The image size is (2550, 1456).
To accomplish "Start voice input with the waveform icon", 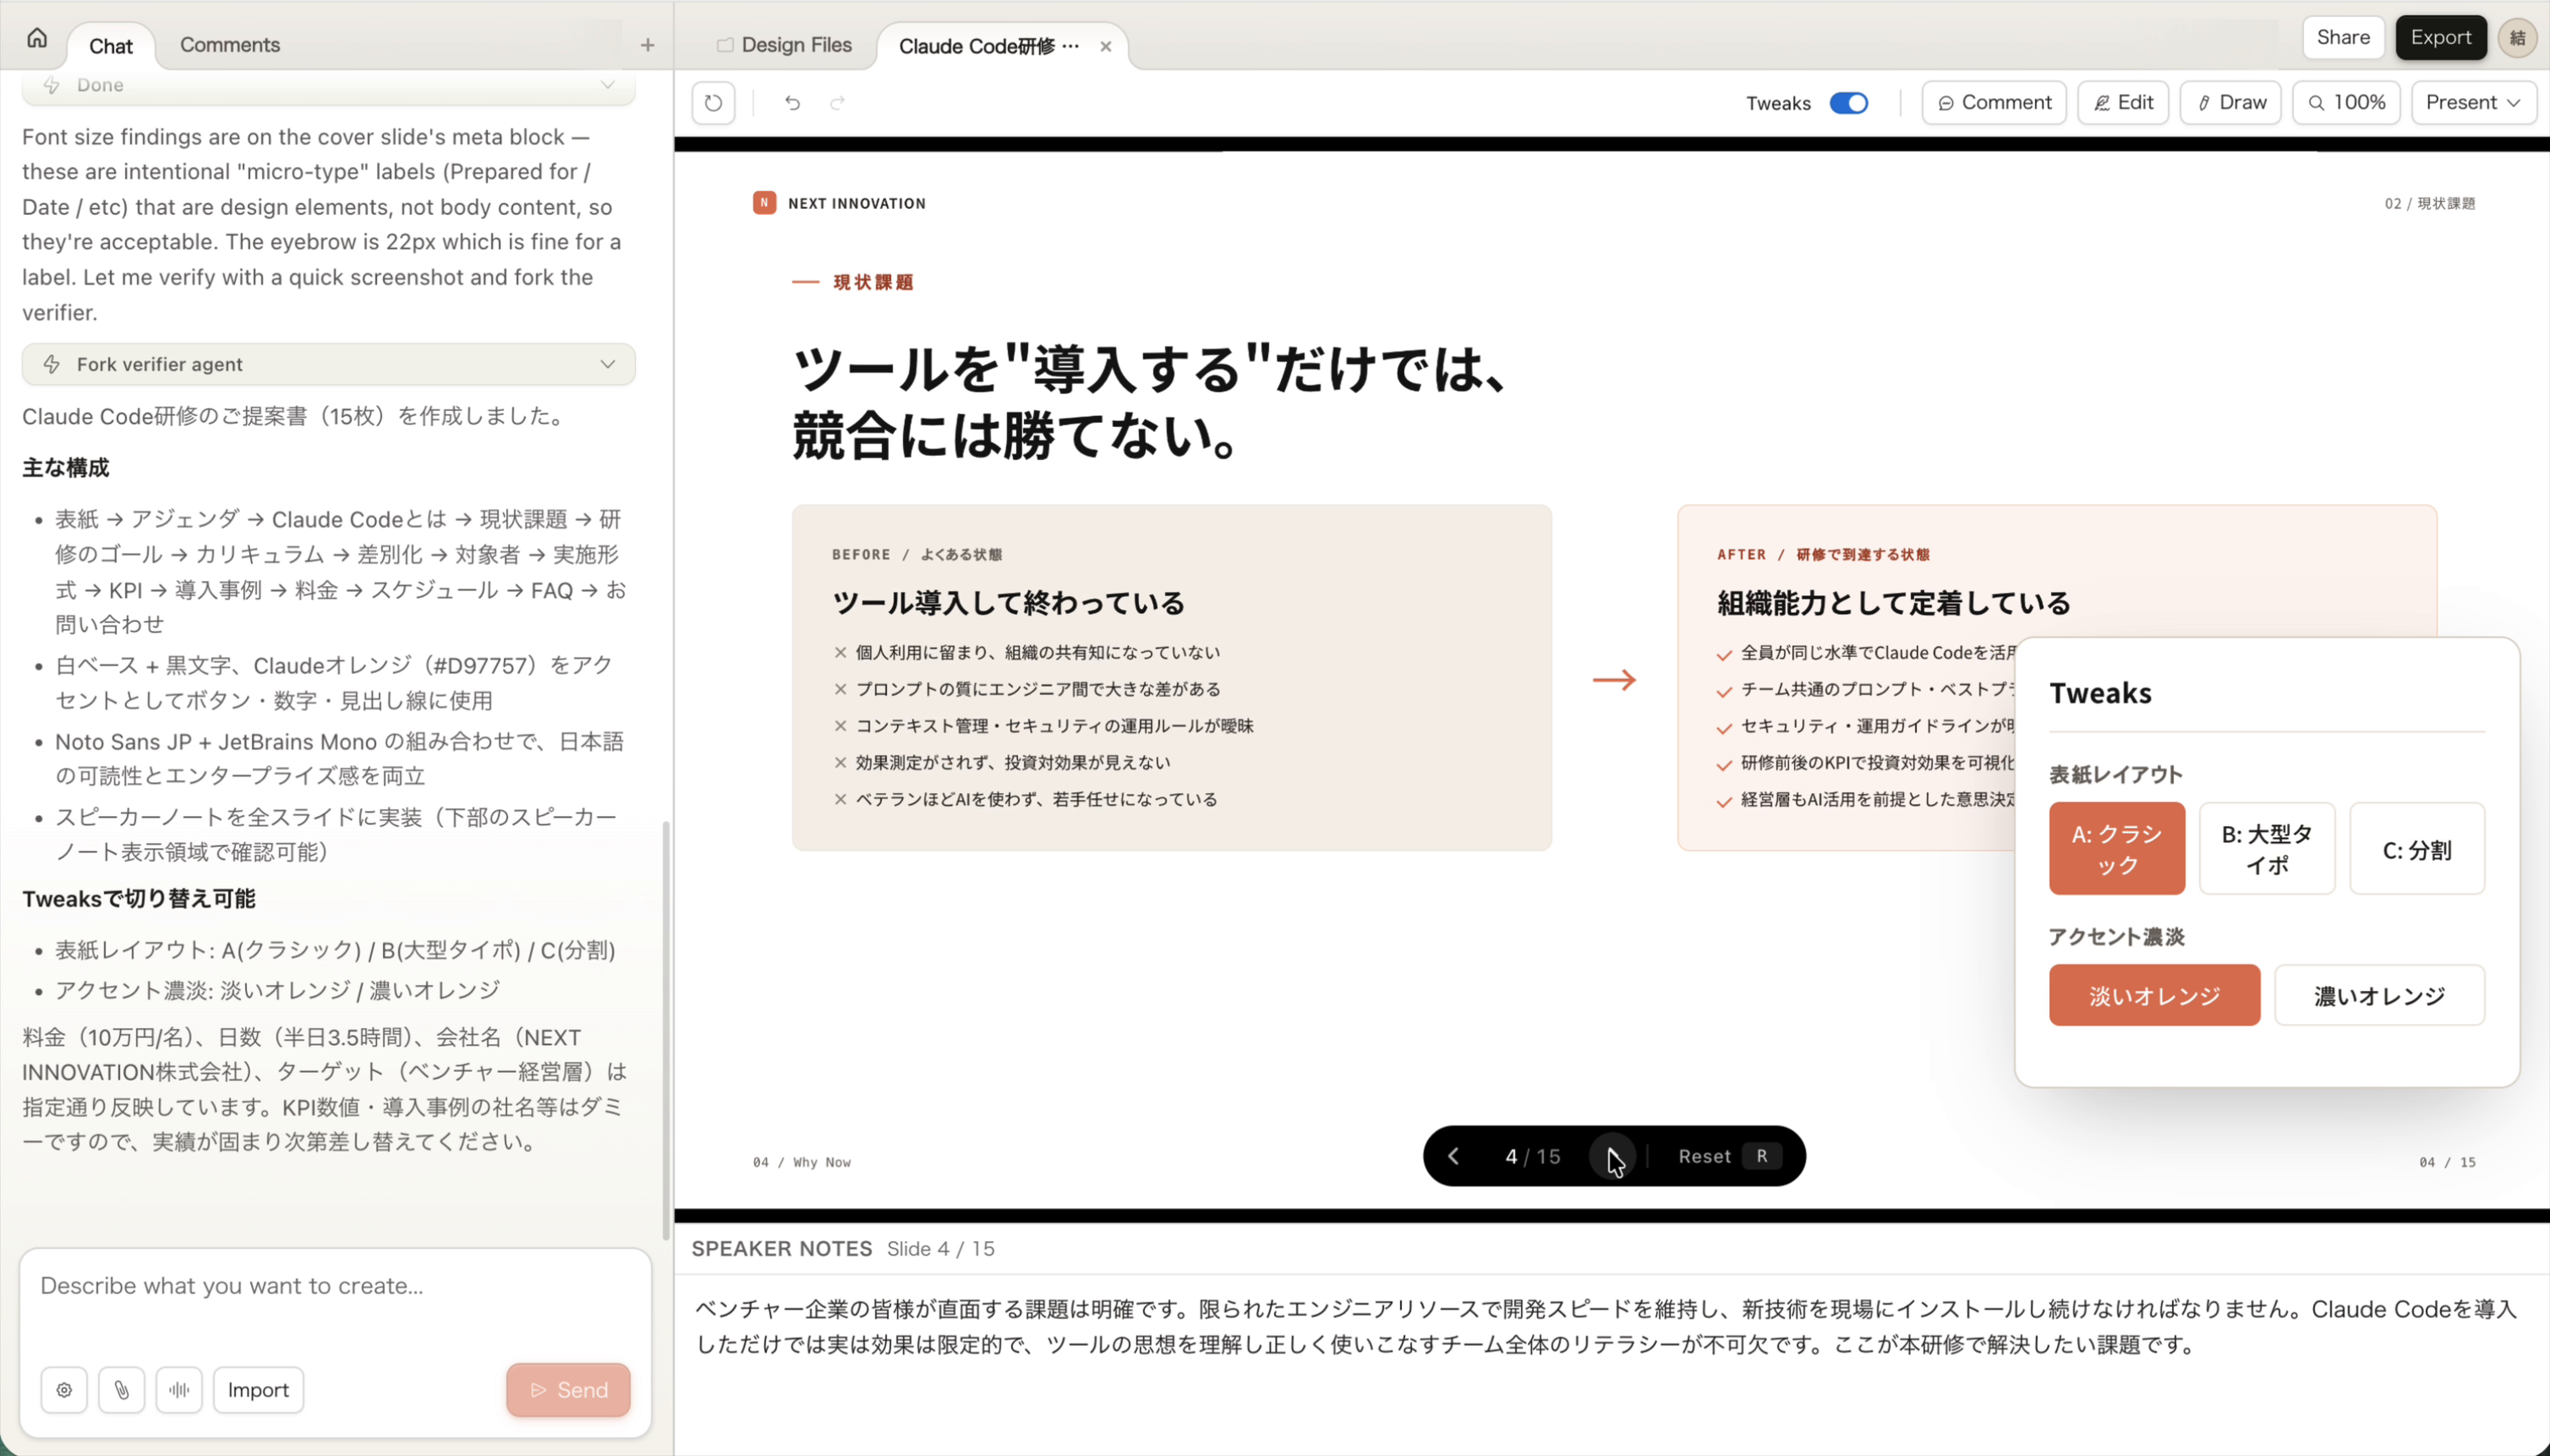I will point(179,1389).
